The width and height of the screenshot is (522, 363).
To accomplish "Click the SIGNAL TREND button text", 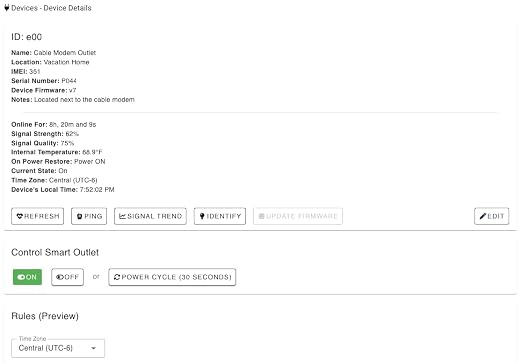I will 155,216.
